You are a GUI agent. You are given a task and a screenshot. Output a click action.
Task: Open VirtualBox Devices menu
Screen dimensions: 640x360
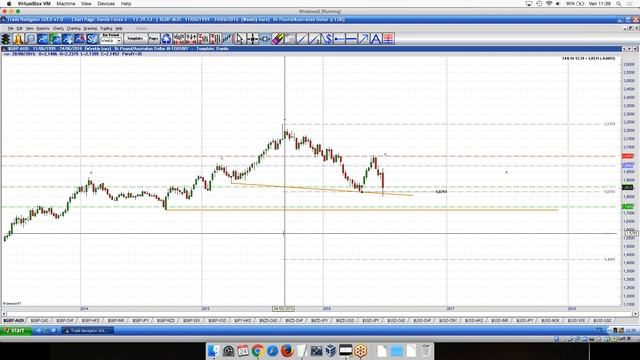click(x=106, y=3)
